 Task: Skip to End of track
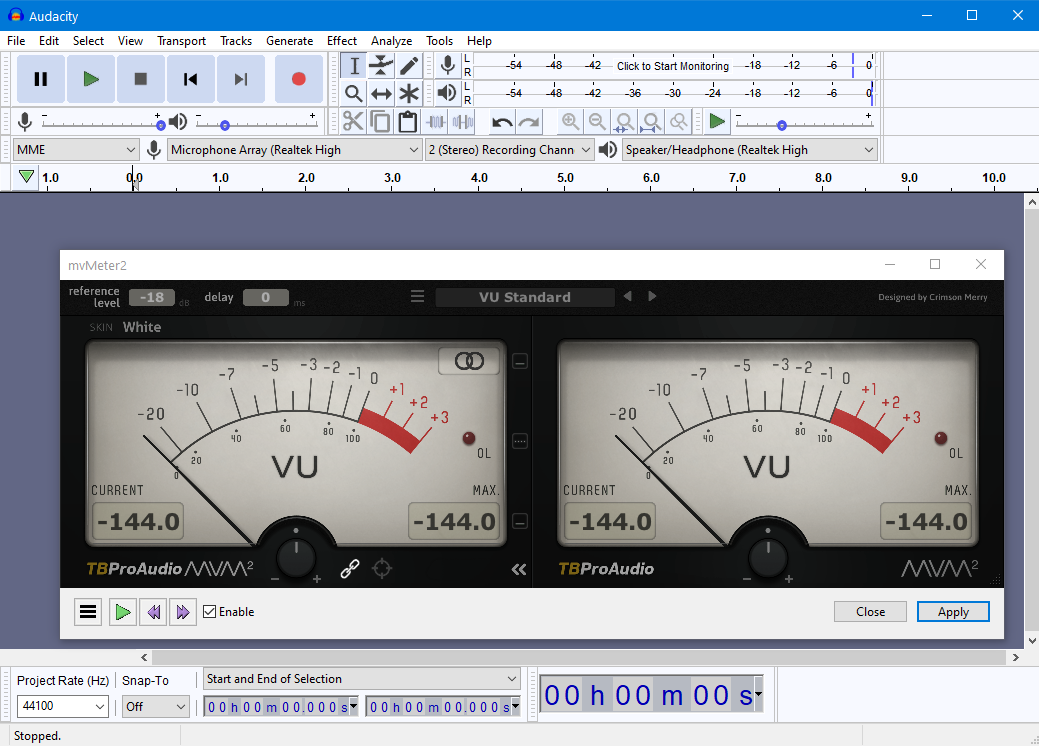[x=241, y=79]
